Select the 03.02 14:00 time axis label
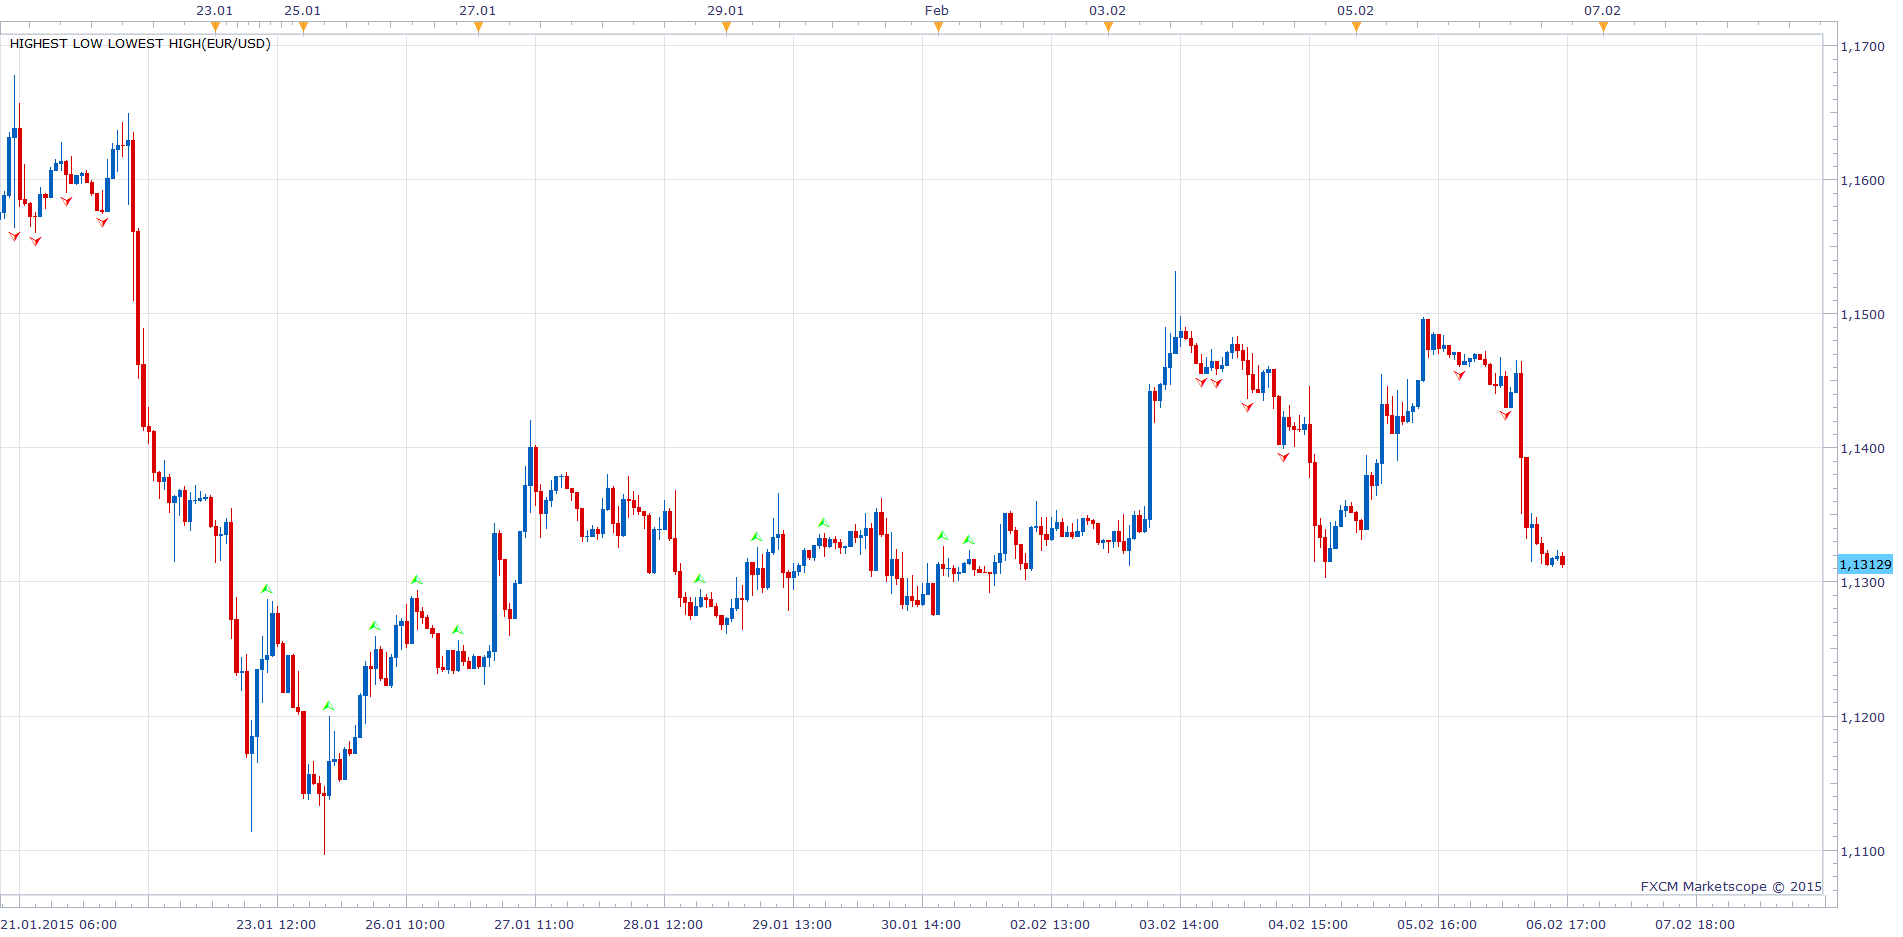Viewport: 1903px width, 937px height. pyautogui.click(x=1179, y=924)
